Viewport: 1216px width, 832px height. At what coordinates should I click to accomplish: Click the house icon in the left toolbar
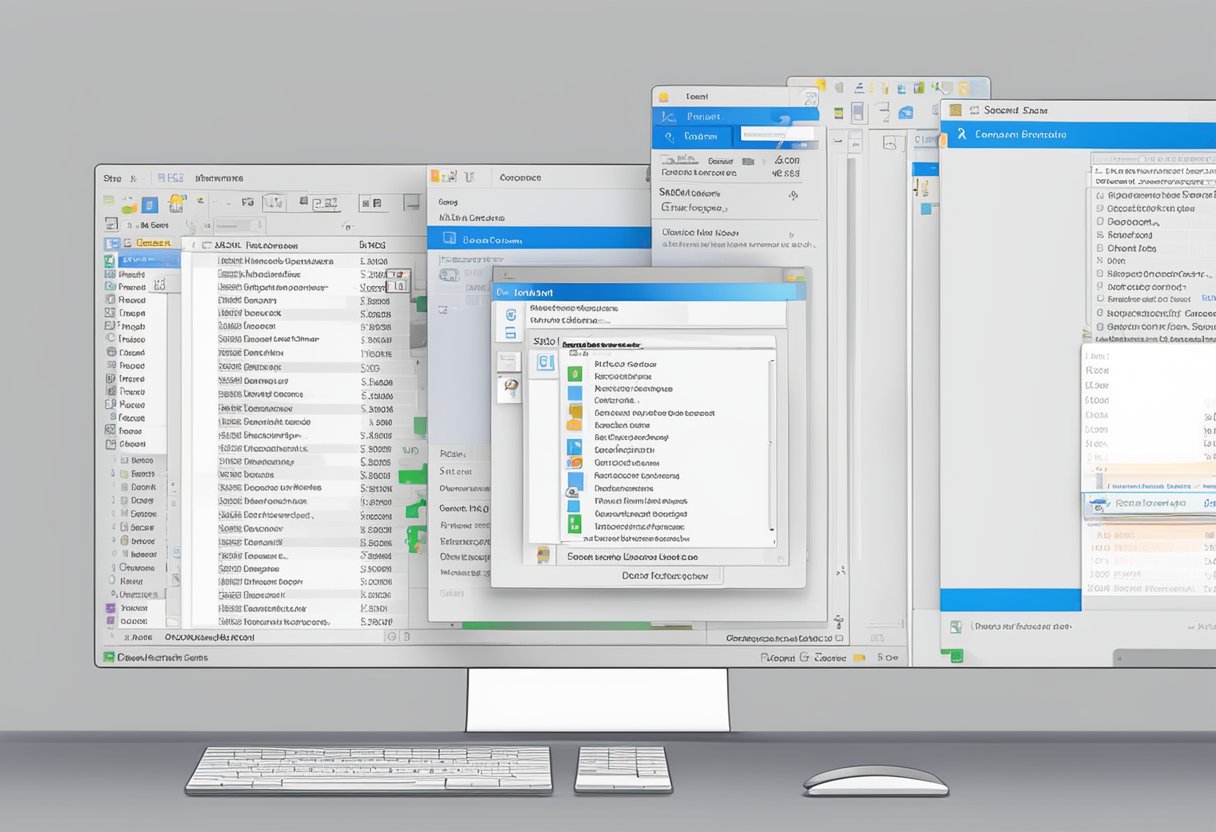tap(177, 203)
